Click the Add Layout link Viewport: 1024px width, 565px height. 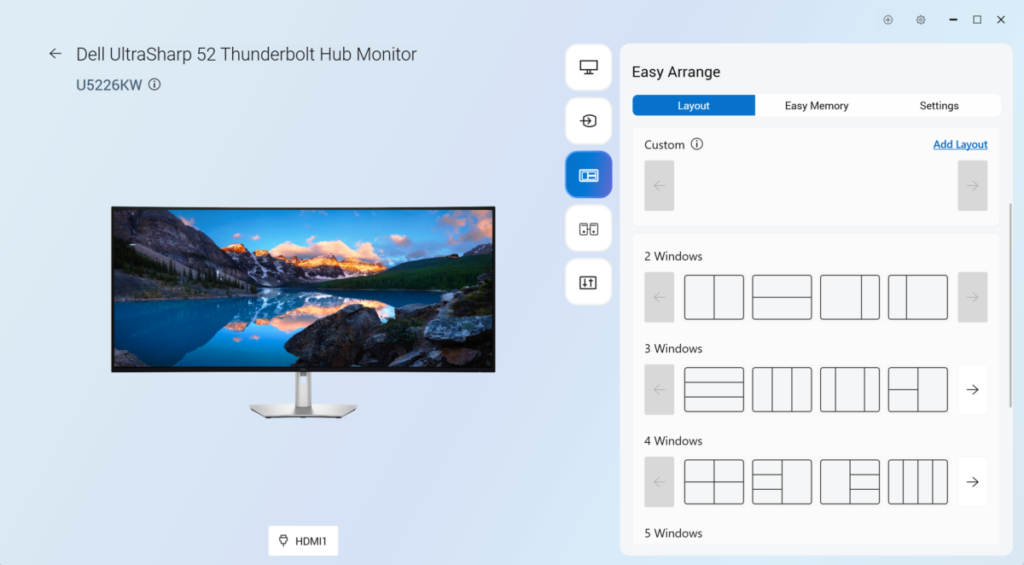click(x=960, y=144)
